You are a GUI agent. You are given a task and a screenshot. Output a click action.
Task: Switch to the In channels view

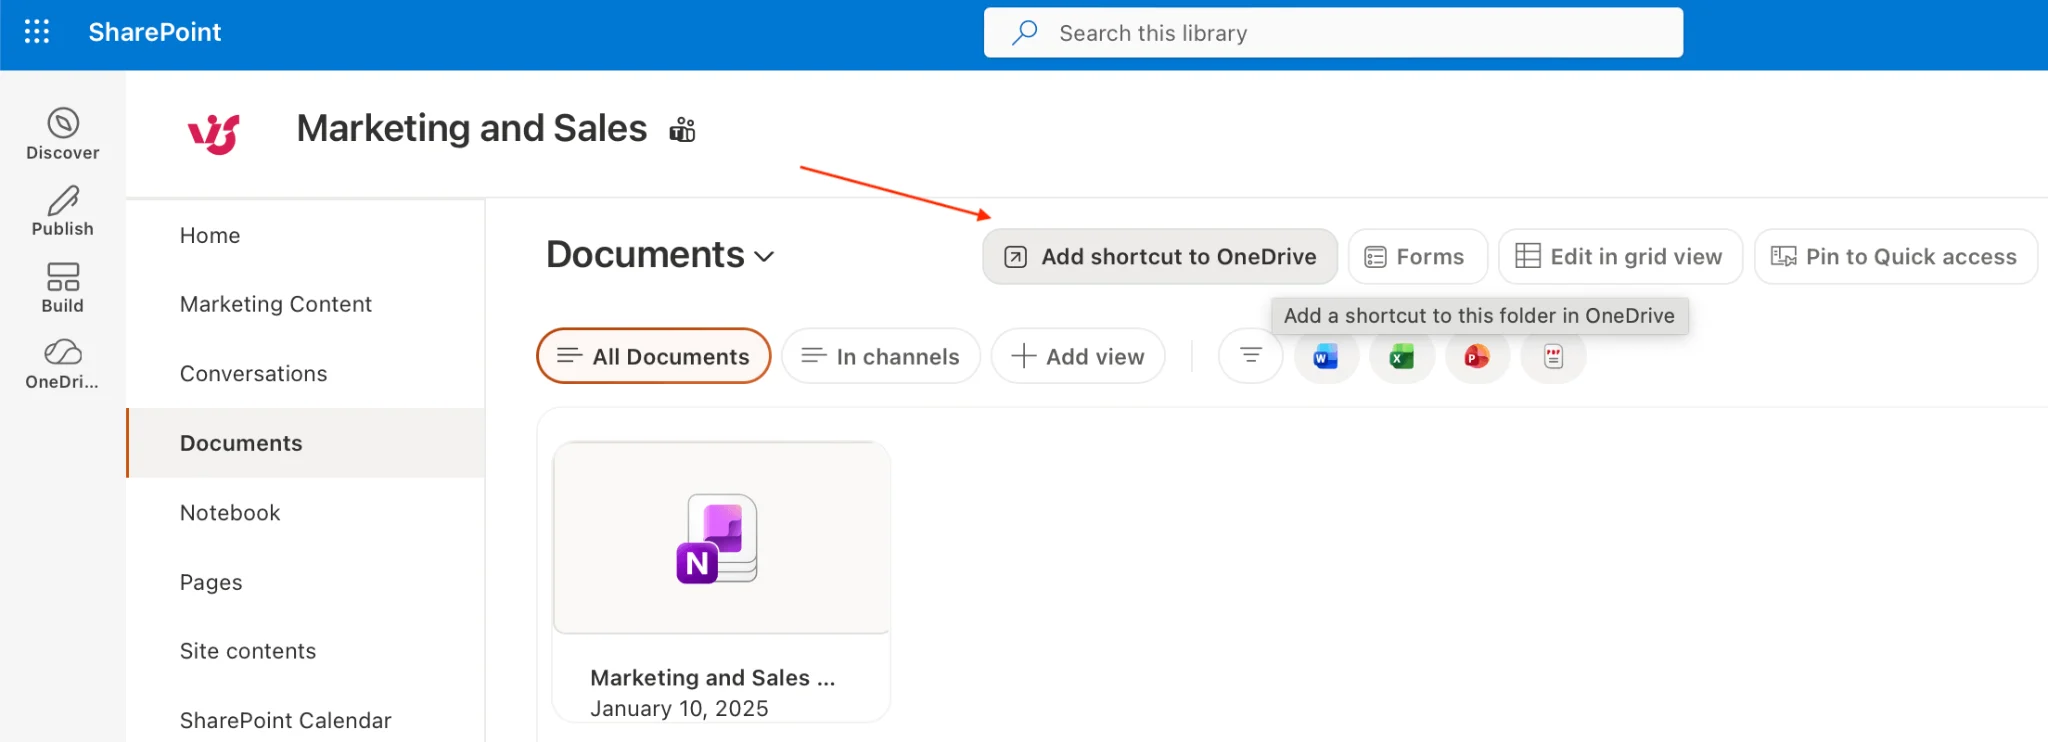tap(880, 356)
